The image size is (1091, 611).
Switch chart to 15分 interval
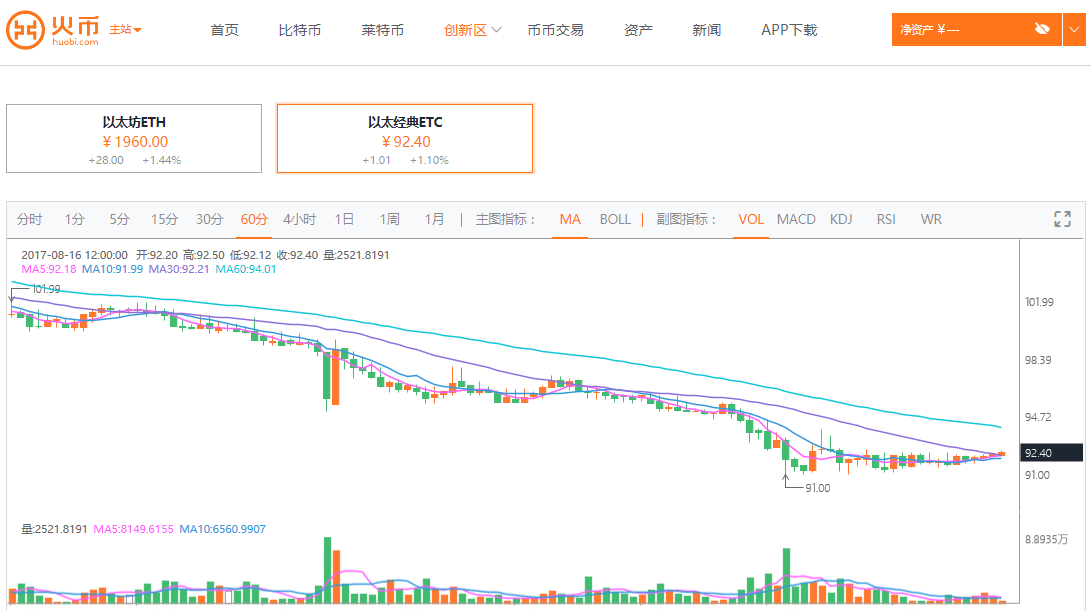point(164,219)
